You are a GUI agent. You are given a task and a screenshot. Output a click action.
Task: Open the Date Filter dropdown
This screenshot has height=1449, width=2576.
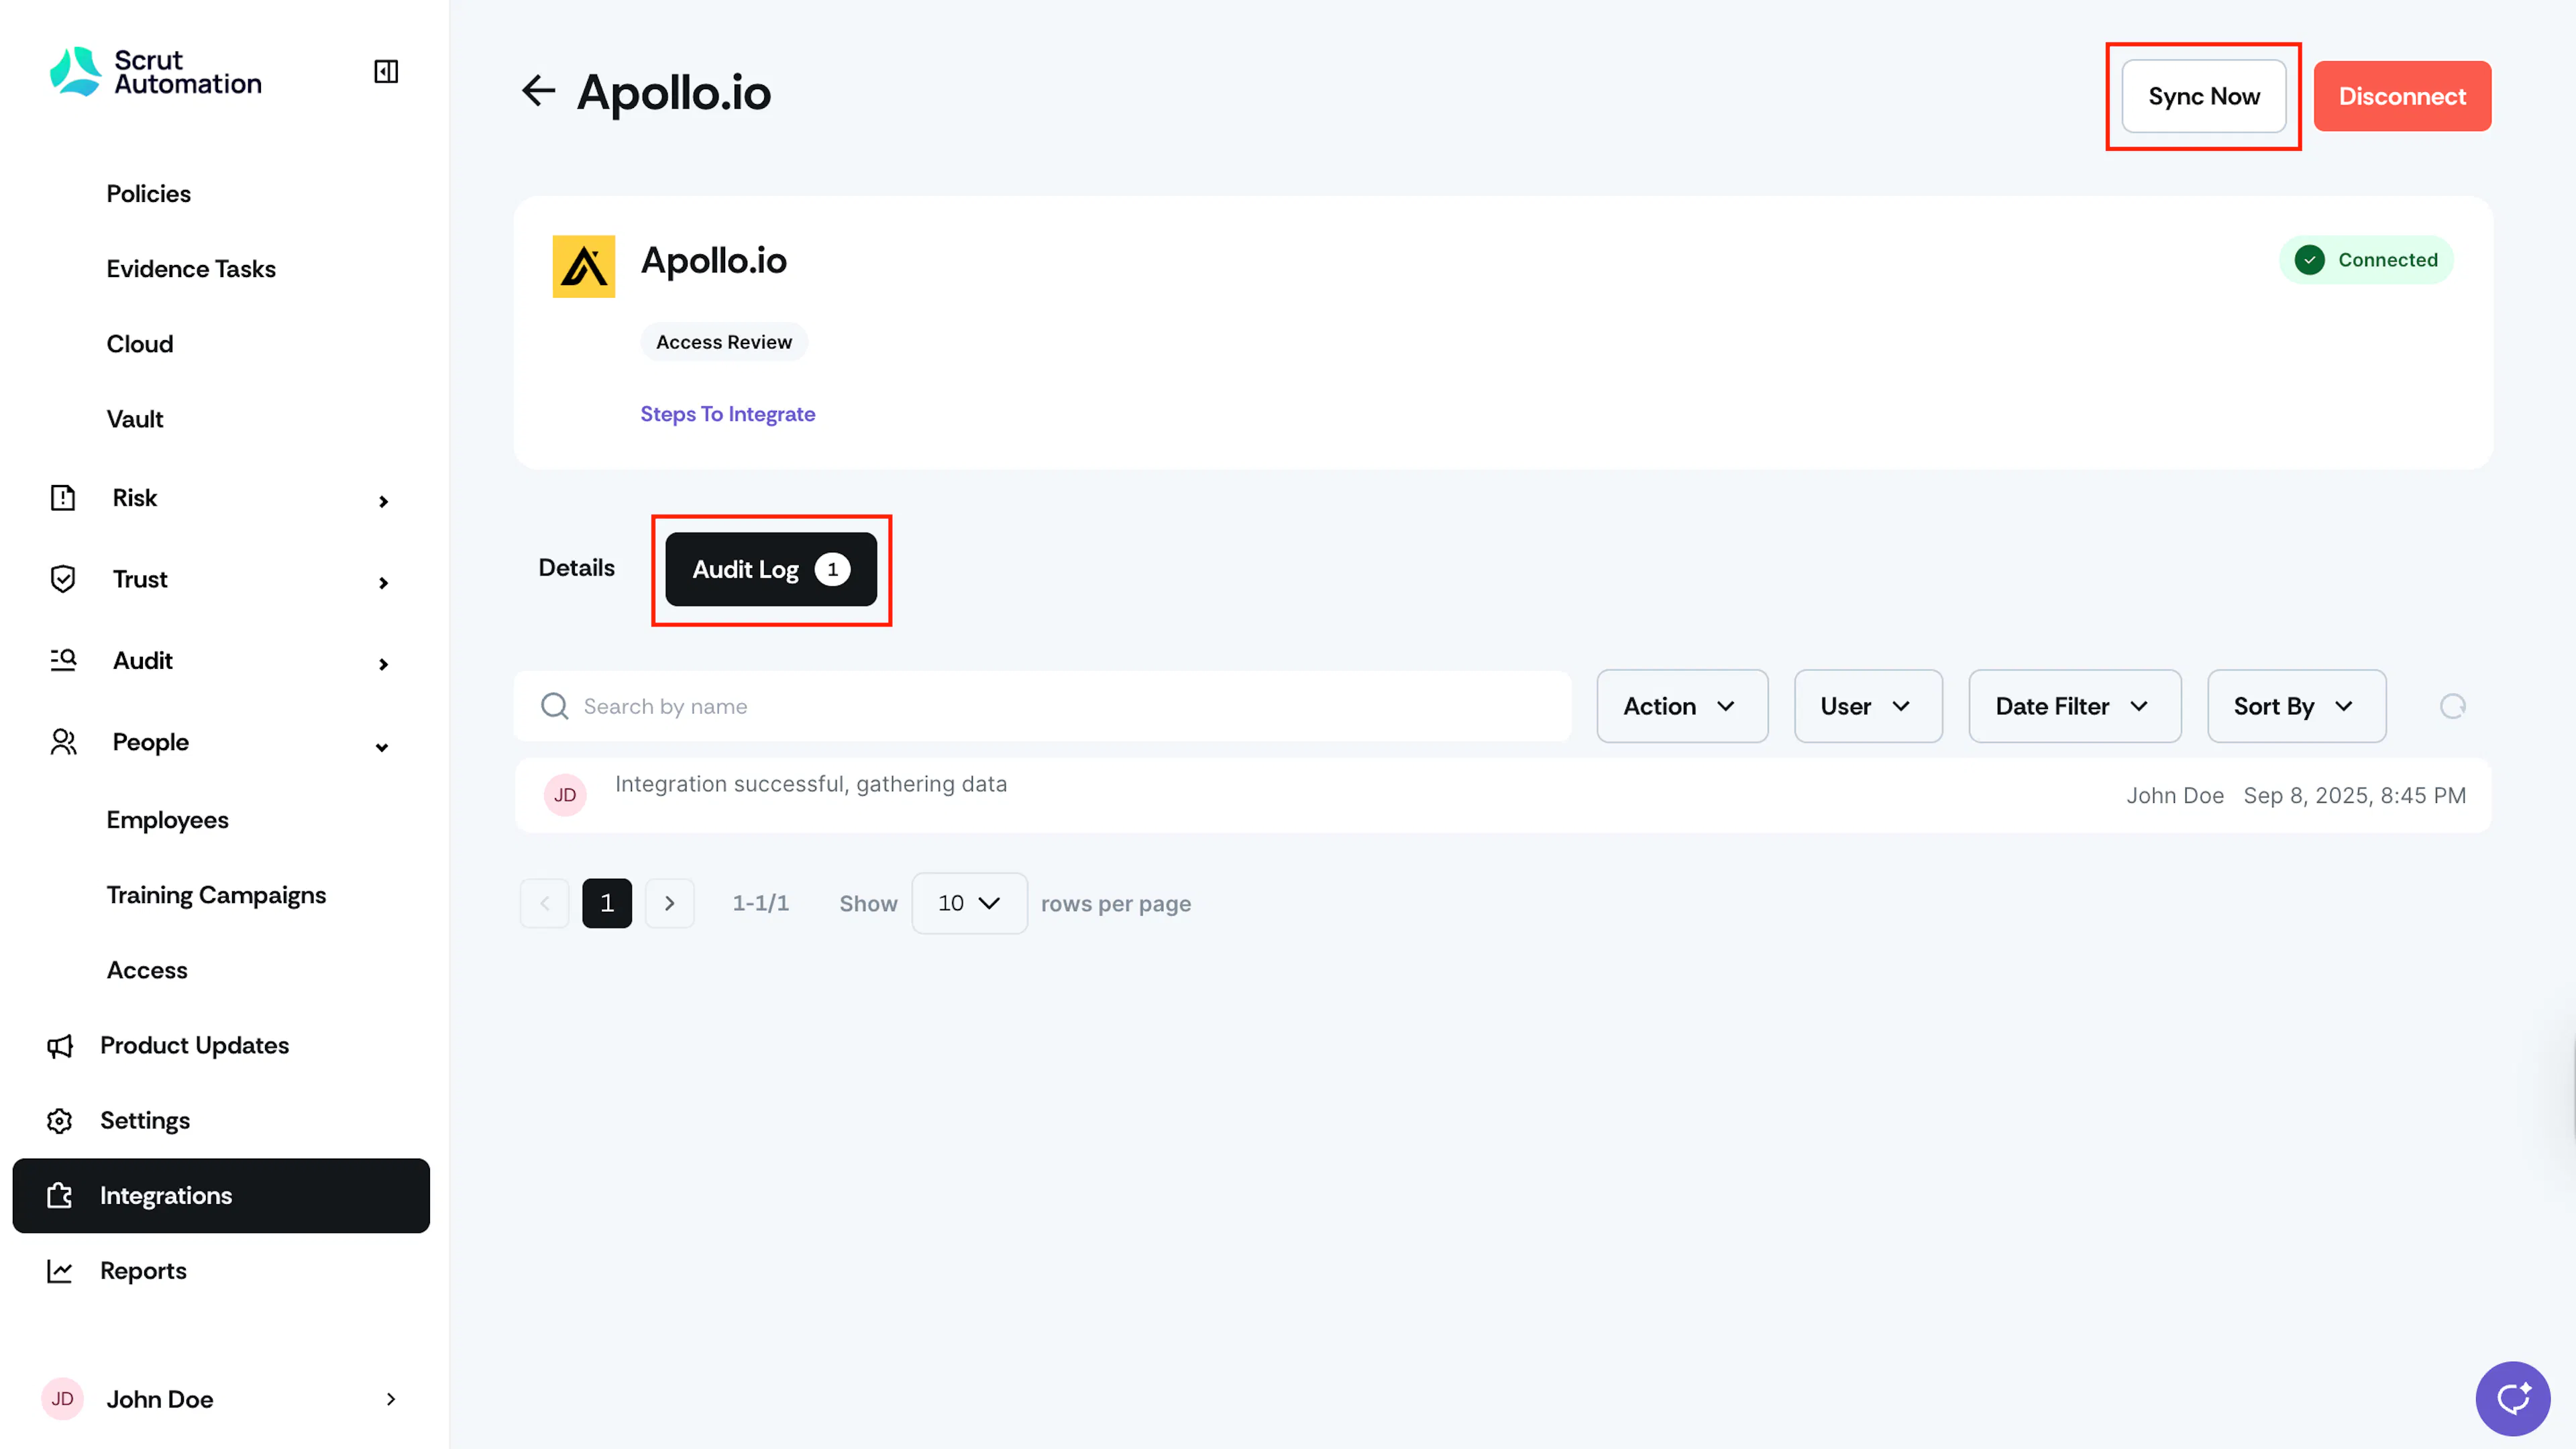click(2075, 706)
